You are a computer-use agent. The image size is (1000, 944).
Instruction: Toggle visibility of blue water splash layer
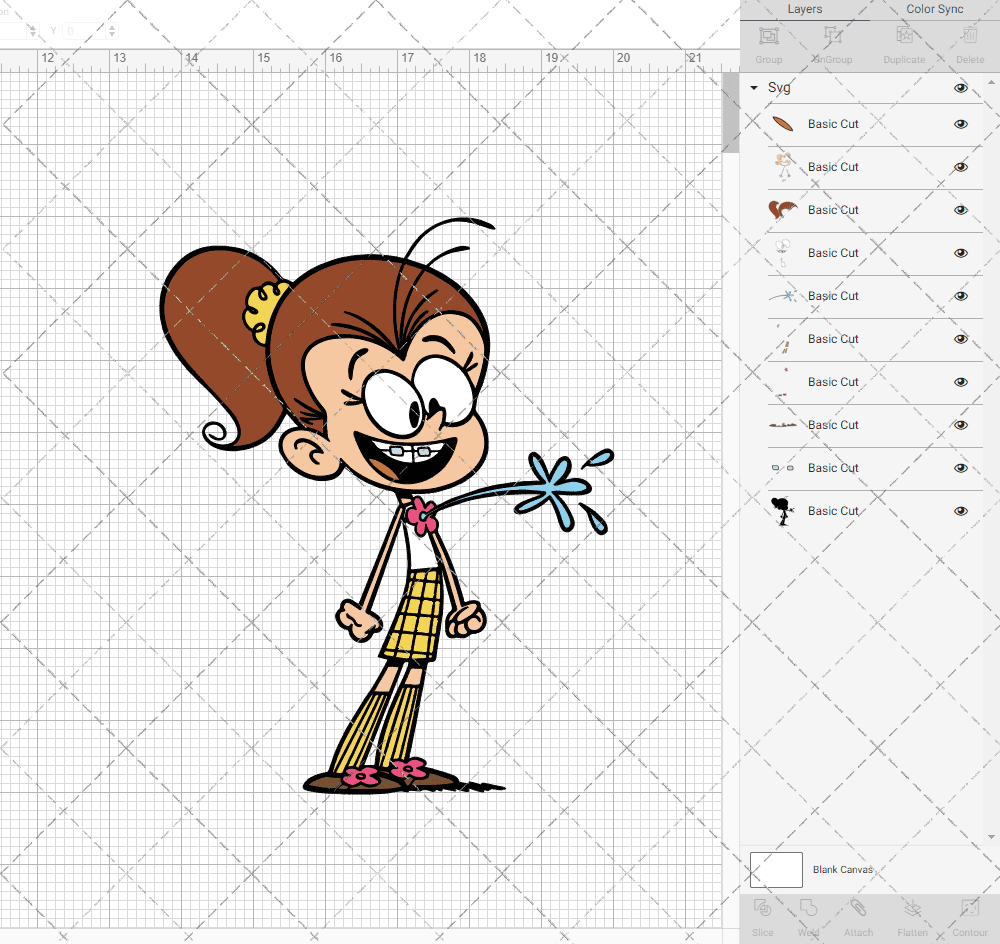[x=961, y=296]
